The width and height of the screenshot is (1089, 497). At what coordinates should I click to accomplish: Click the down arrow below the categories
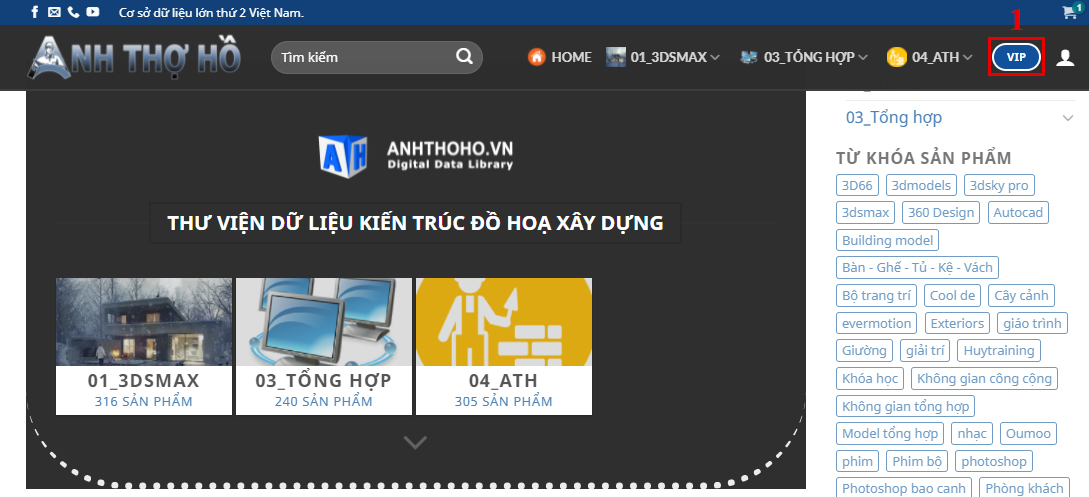(x=415, y=442)
